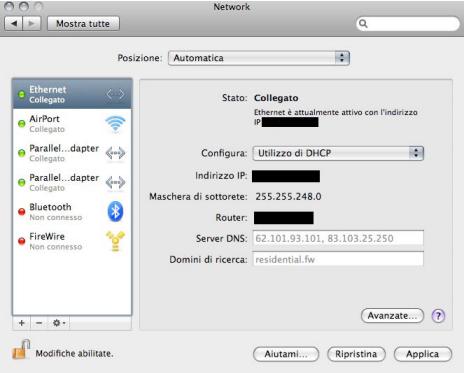Click AirPort green status indicator
This screenshot has width=464, height=373.
point(21,124)
